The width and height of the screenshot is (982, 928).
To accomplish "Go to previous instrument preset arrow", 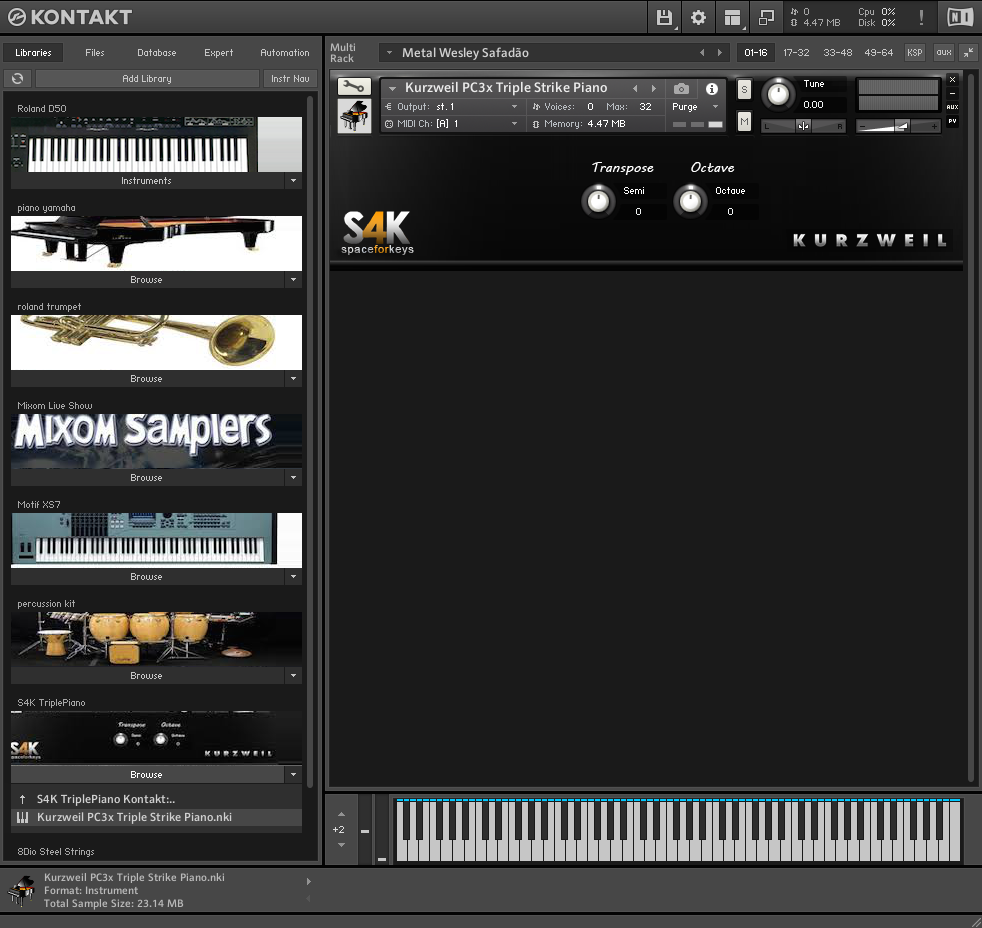I will [x=635, y=89].
